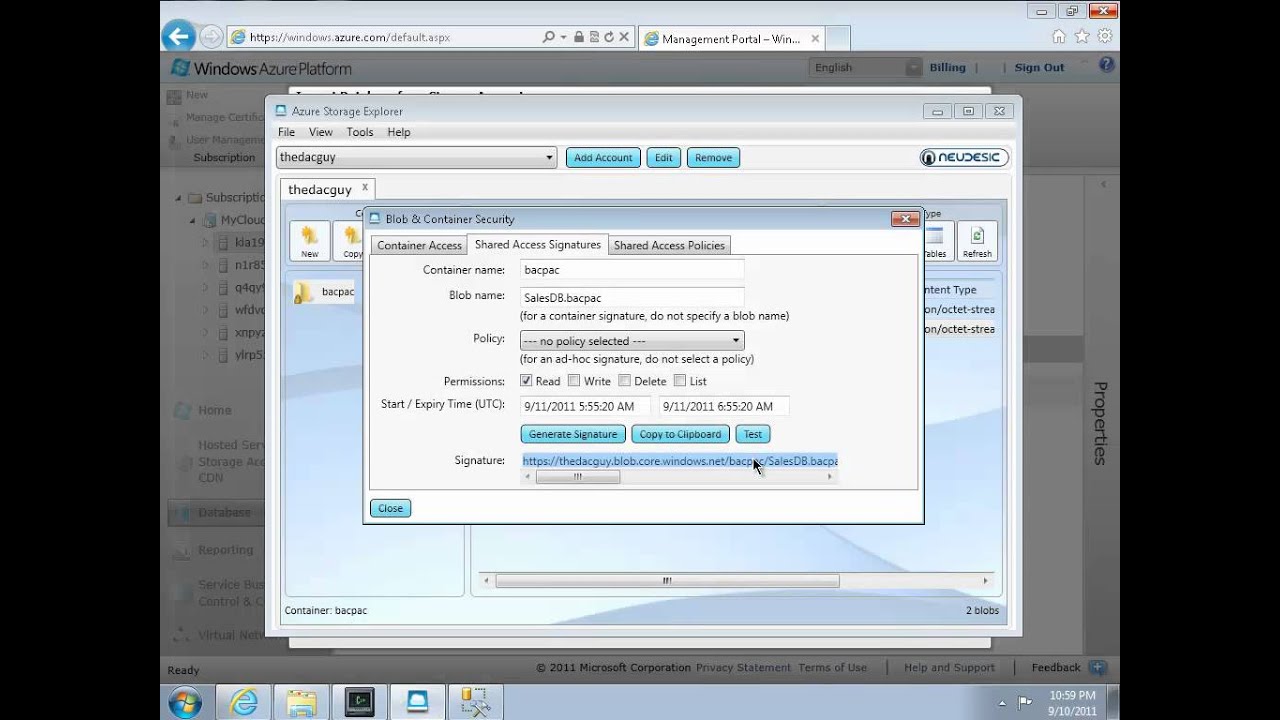Open the browser Home icon
This screenshot has height=720, width=1280.
1059,36
